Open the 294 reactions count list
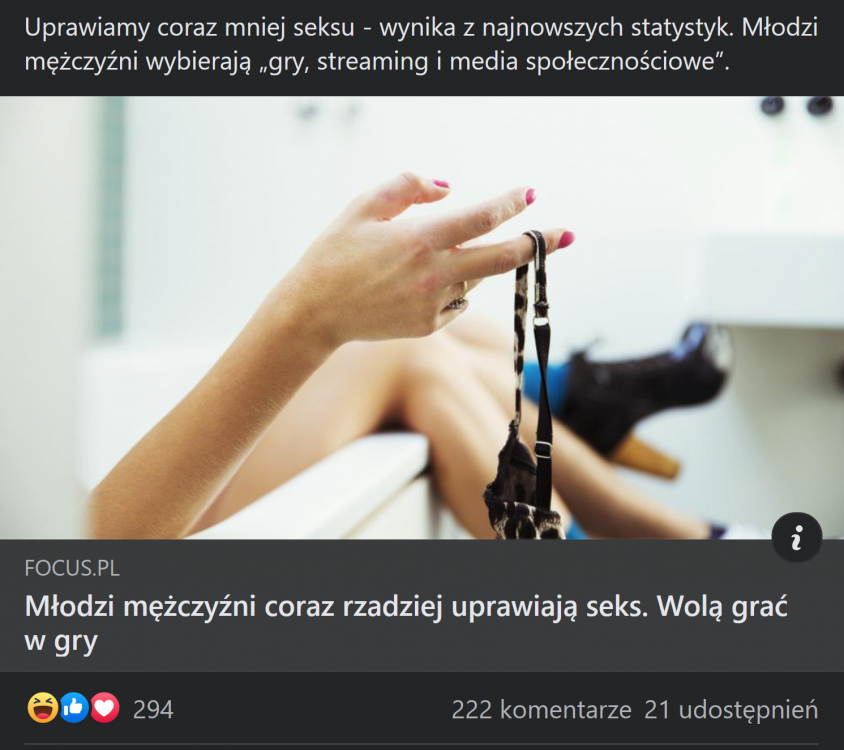844x750 pixels. (153, 710)
